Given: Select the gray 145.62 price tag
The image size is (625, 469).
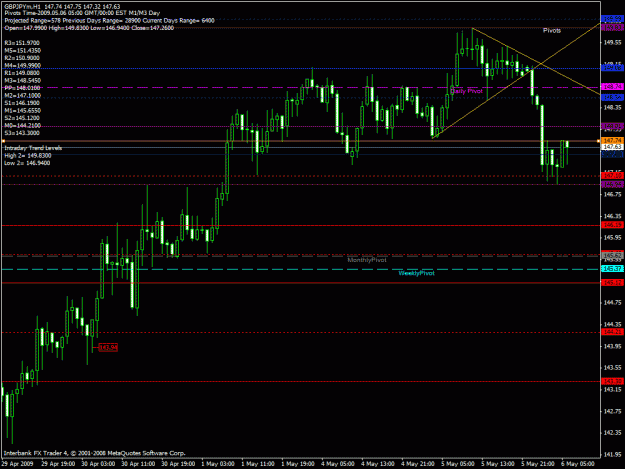Looking at the screenshot, I should click(x=612, y=255).
